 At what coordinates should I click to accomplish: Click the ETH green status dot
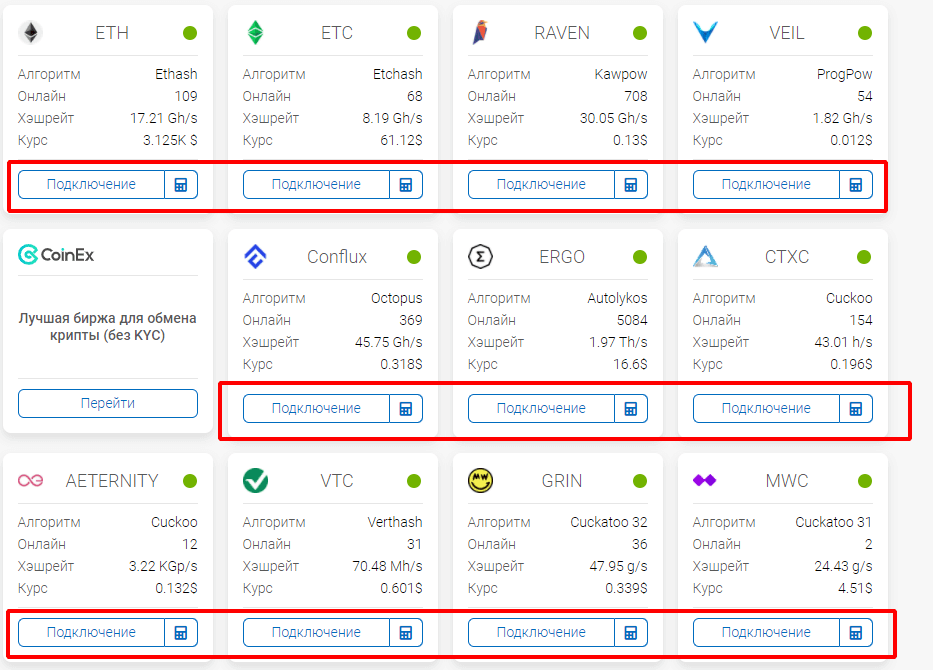[x=190, y=33]
